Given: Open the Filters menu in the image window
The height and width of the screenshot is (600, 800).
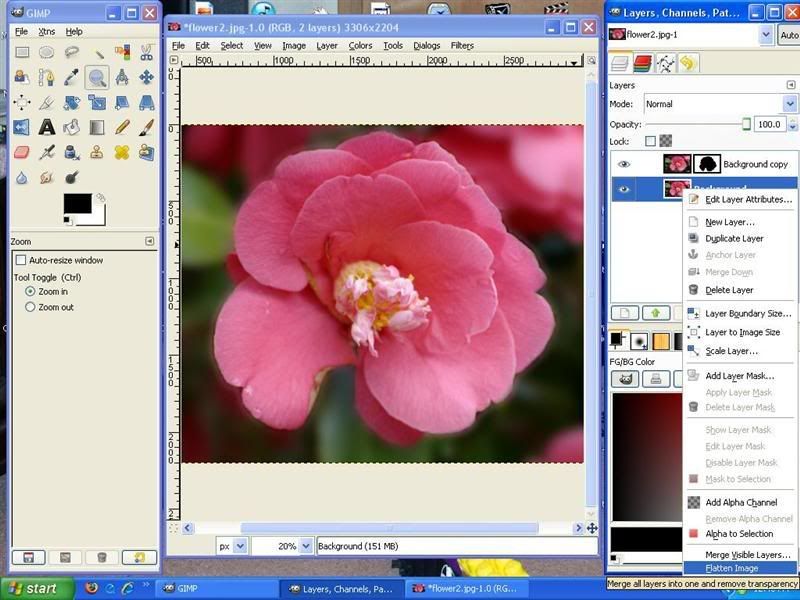Looking at the screenshot, I should tap(462, 45).
